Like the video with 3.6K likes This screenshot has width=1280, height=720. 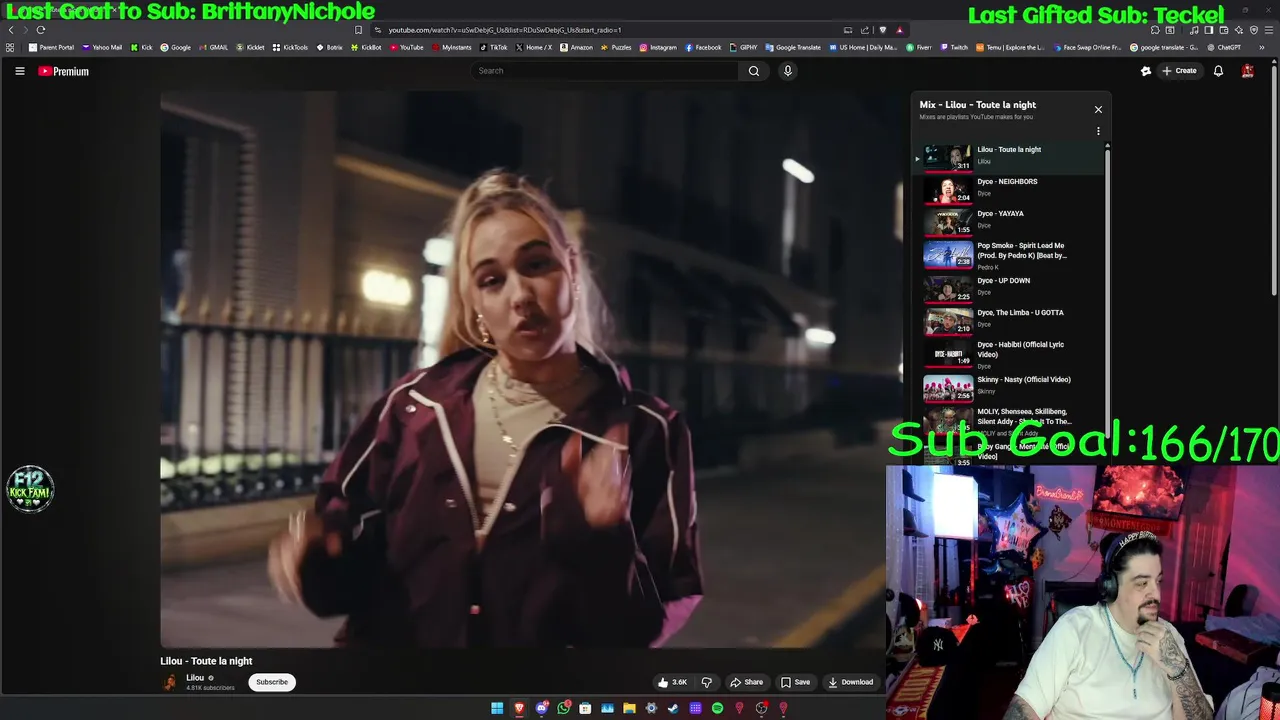pyautogui.click(x=672, y=682)
